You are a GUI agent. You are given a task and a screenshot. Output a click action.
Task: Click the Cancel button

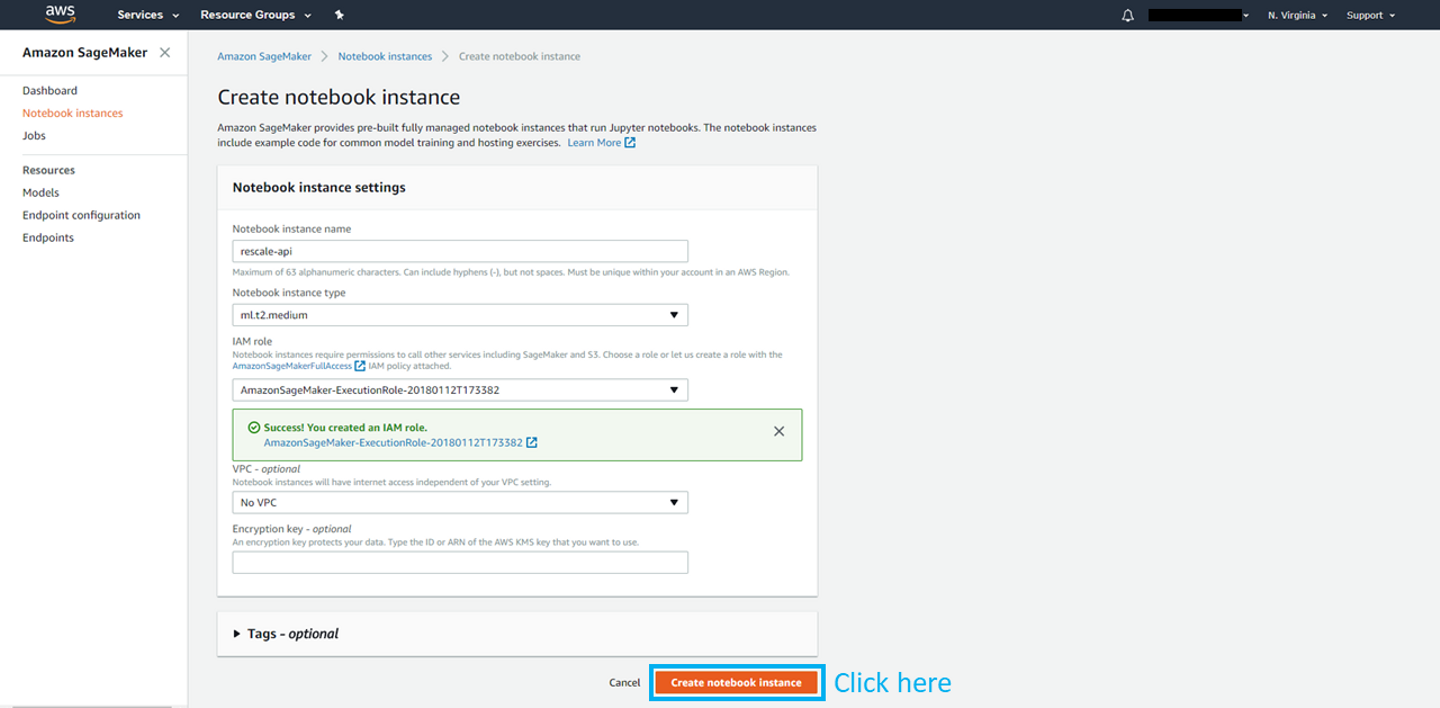[x=624, y=683]
